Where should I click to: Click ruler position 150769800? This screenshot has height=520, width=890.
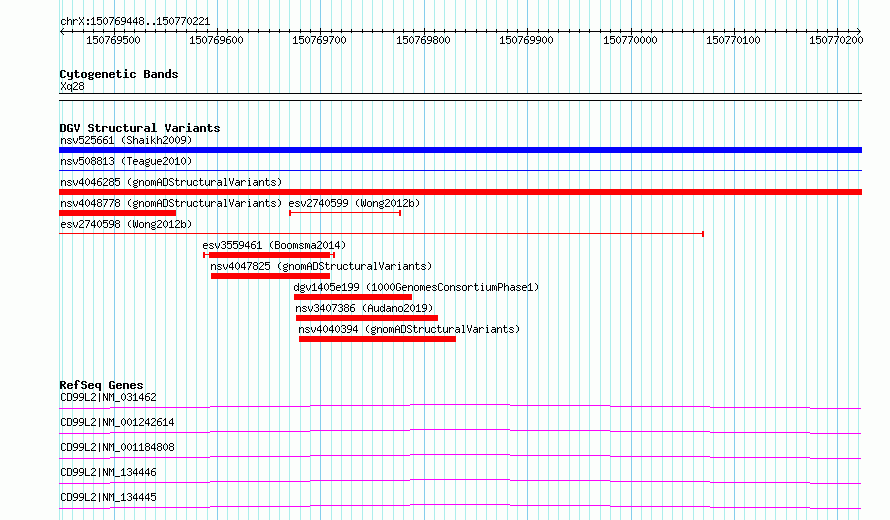[x=423, y=40]
